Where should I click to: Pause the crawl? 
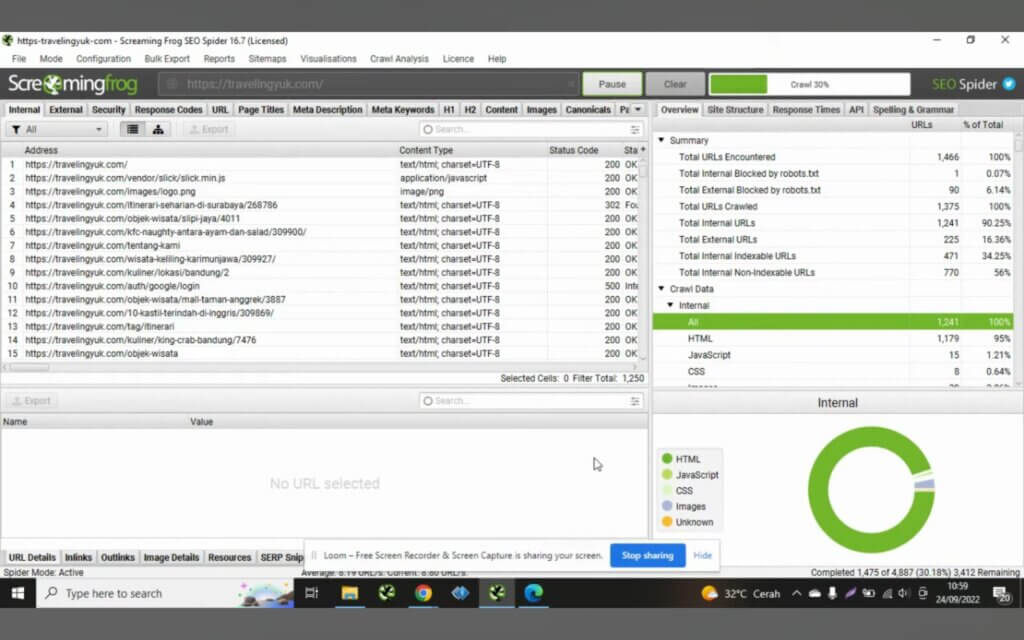[x=612, y=84]
